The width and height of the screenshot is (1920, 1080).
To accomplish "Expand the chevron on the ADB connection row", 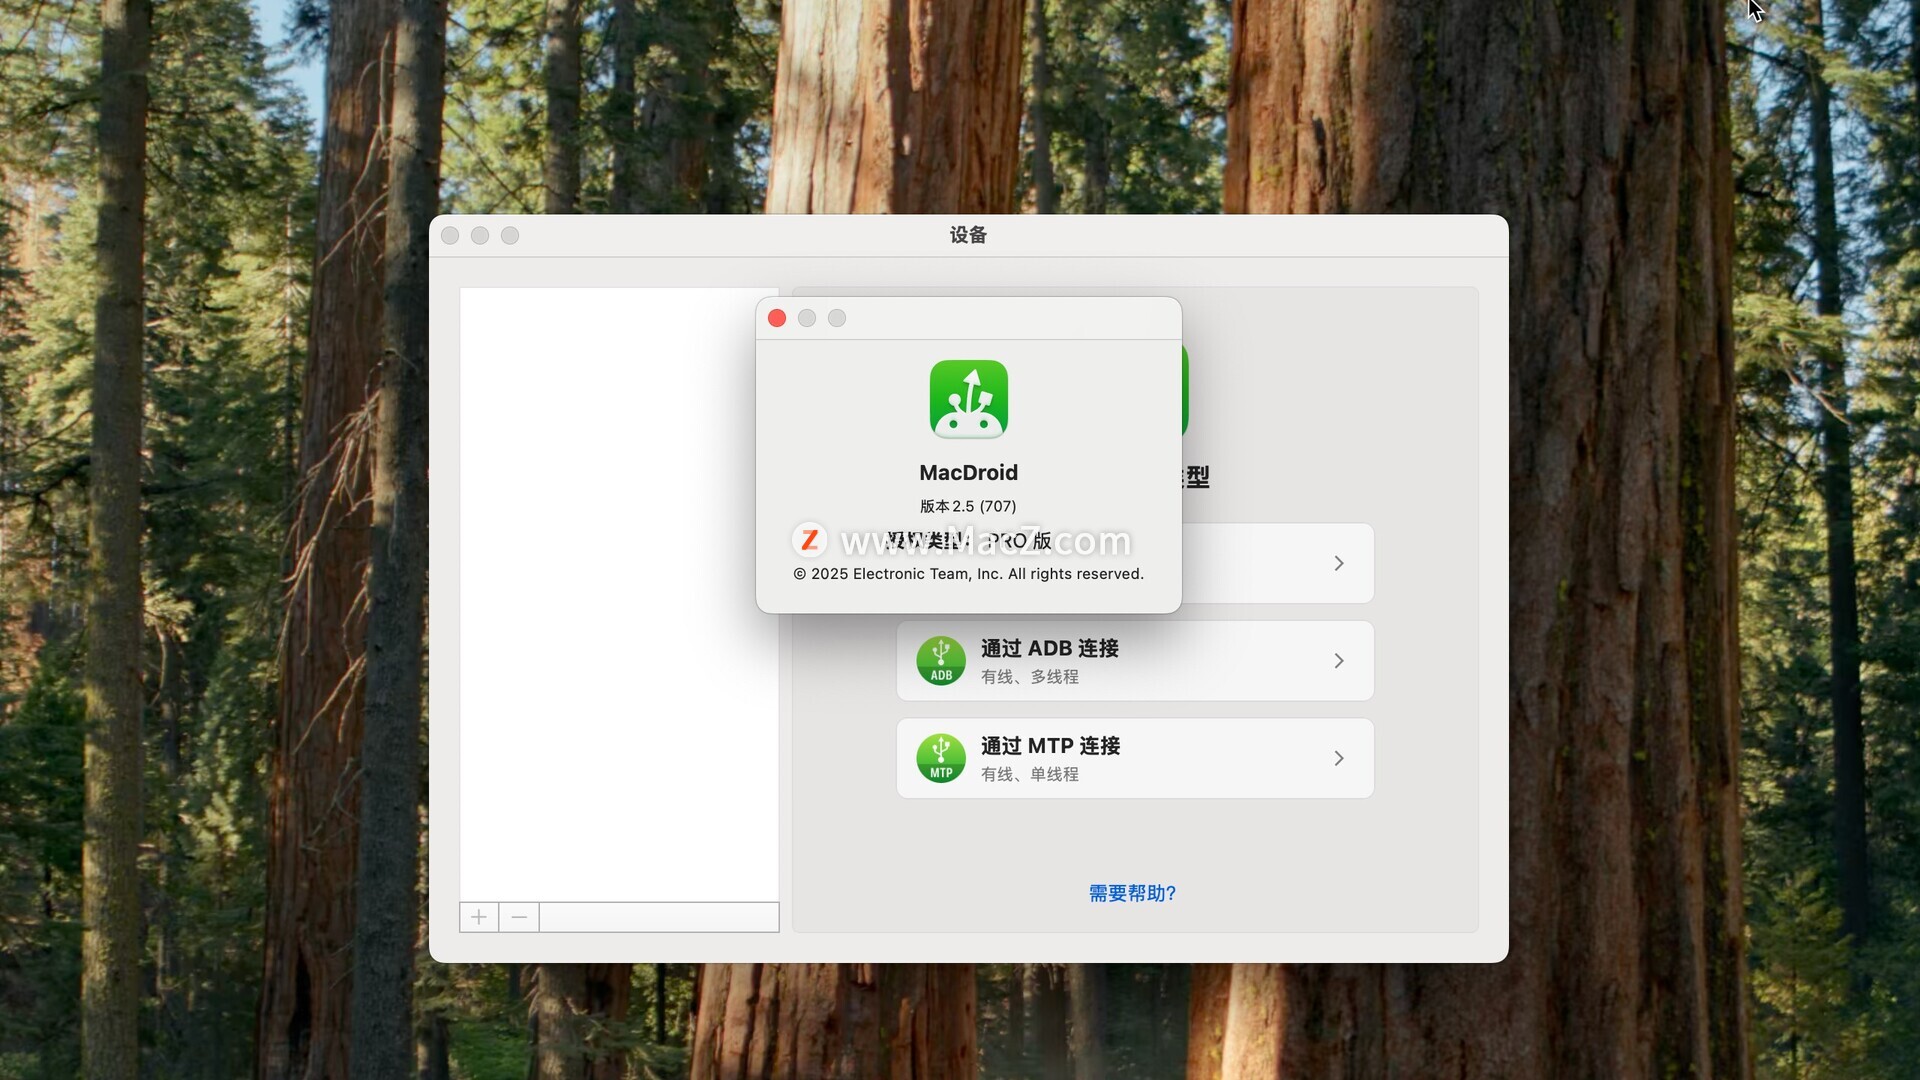I will 1339,661.
